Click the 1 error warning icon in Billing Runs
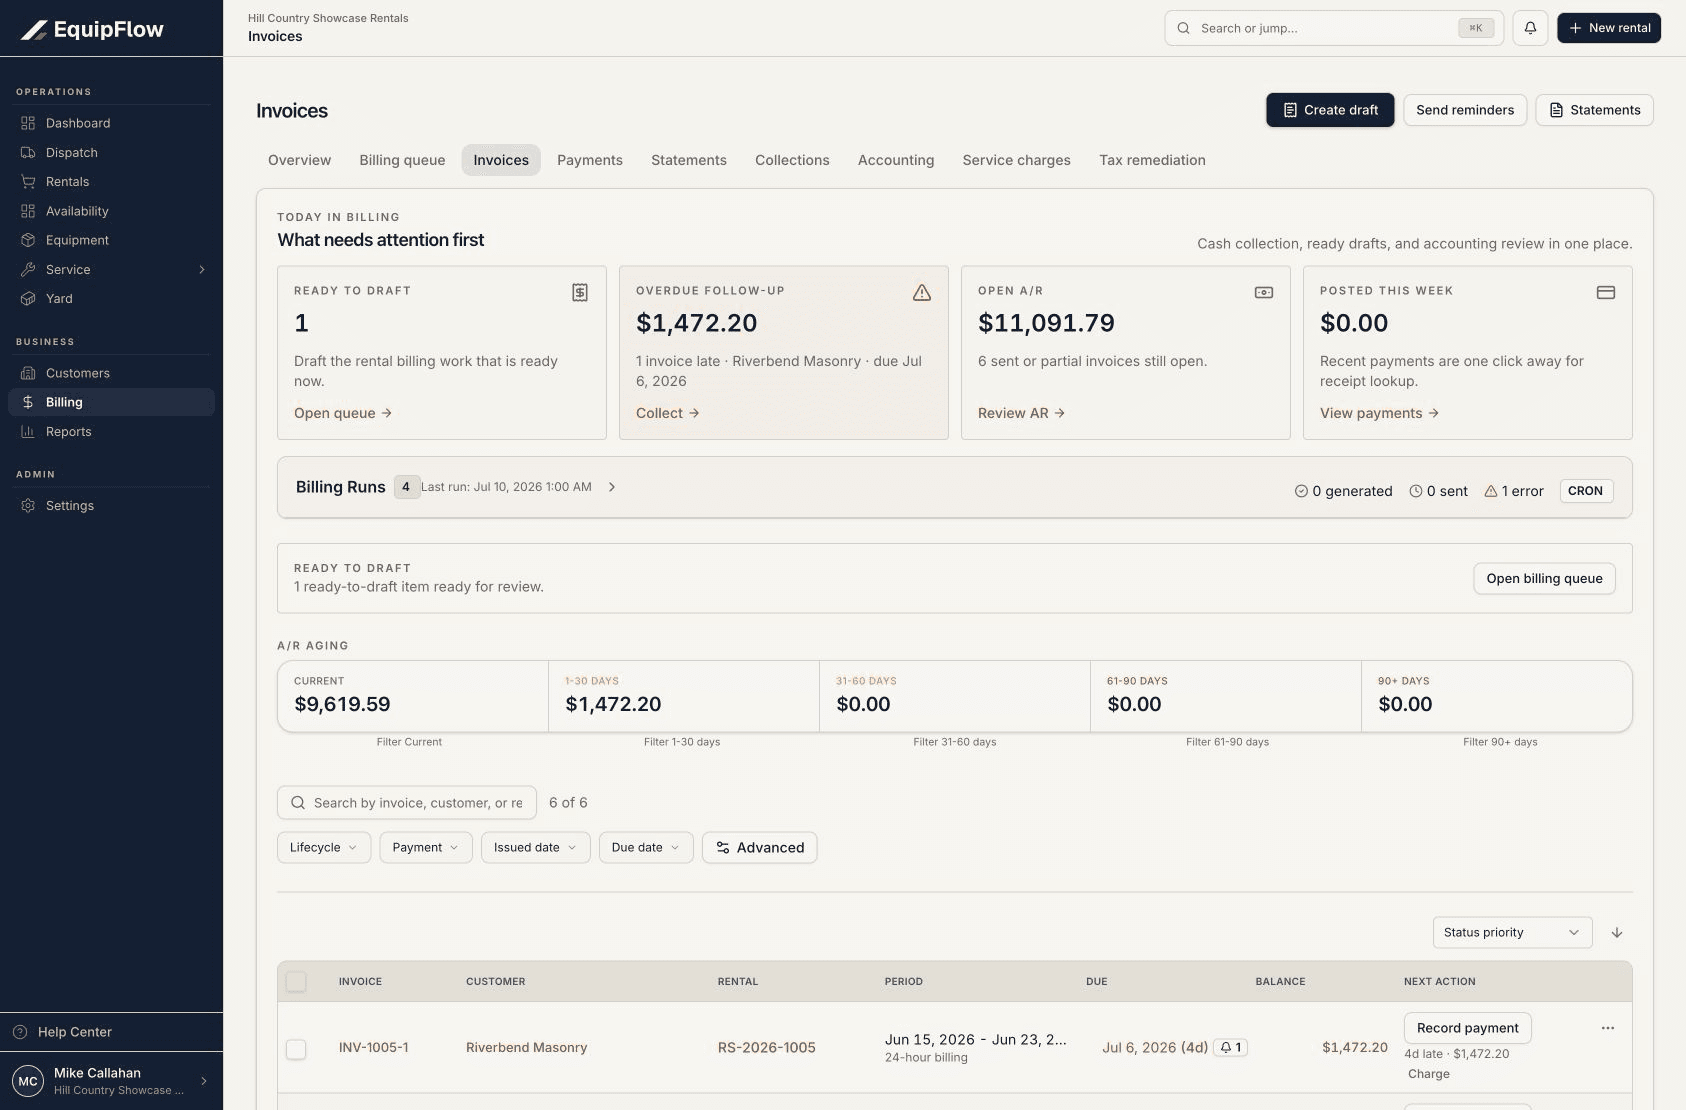Viewport: 1686px width, 1110px height. pyautogui.click(x=1491, y=491)
